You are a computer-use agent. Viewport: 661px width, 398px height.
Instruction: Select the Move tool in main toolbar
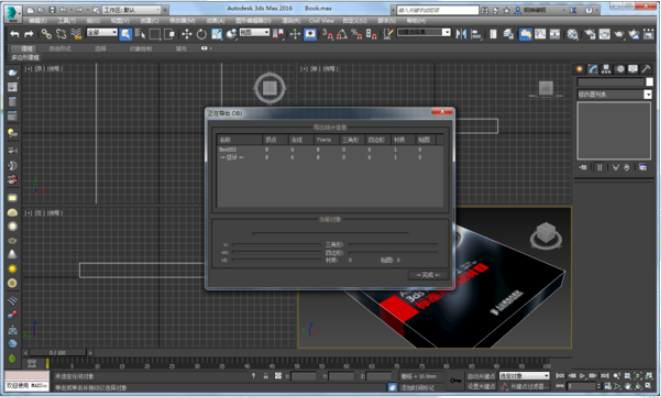tap(186, 34)
